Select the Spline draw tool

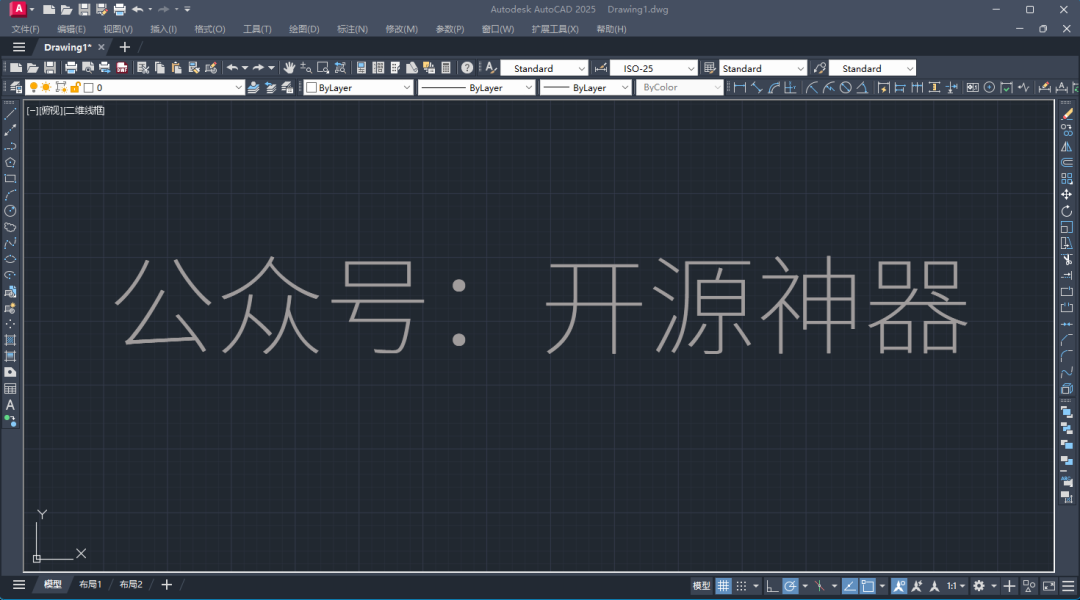coord(10,244)
